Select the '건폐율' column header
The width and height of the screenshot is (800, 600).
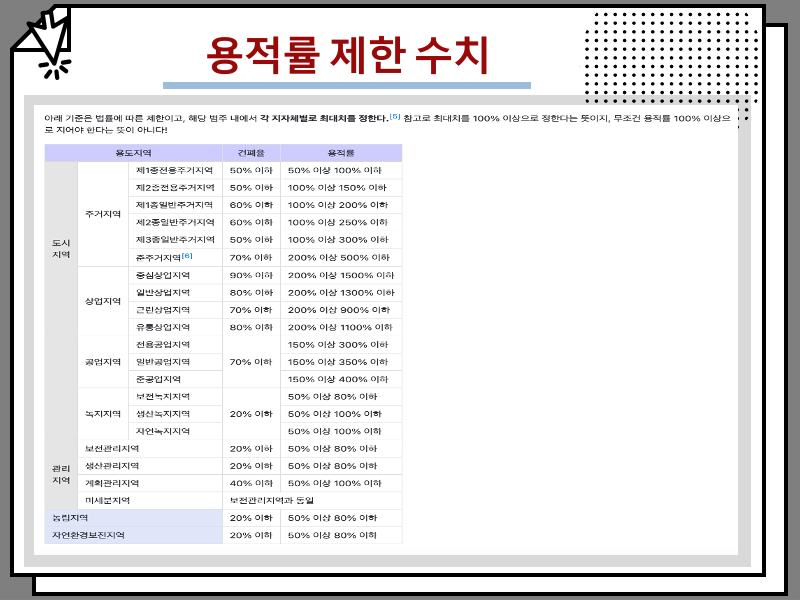(x=251, y=153)
